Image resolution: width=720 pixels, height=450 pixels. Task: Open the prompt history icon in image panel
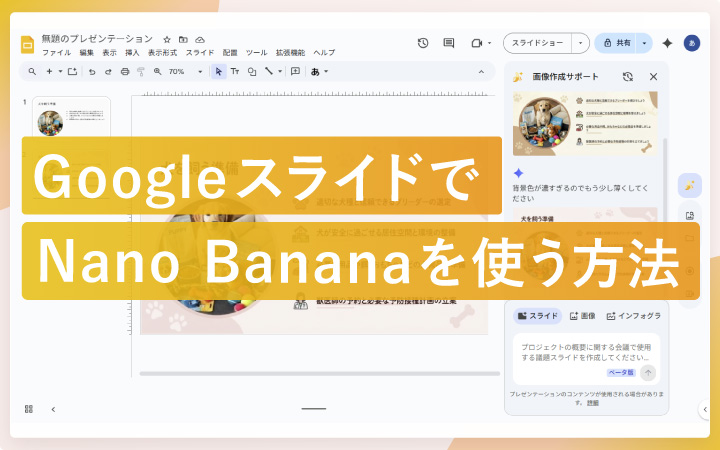coord(628,77)
